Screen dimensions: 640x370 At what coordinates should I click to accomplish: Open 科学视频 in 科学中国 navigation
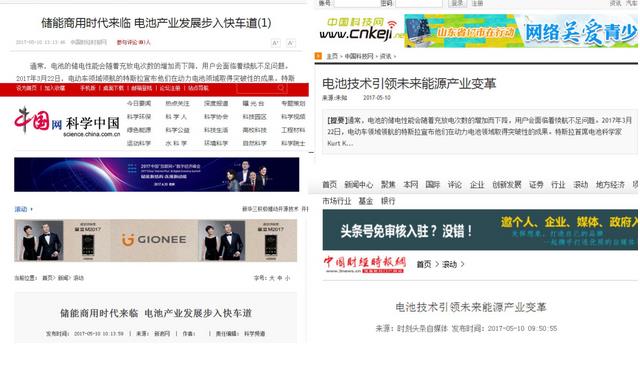[x=293, y=117]
